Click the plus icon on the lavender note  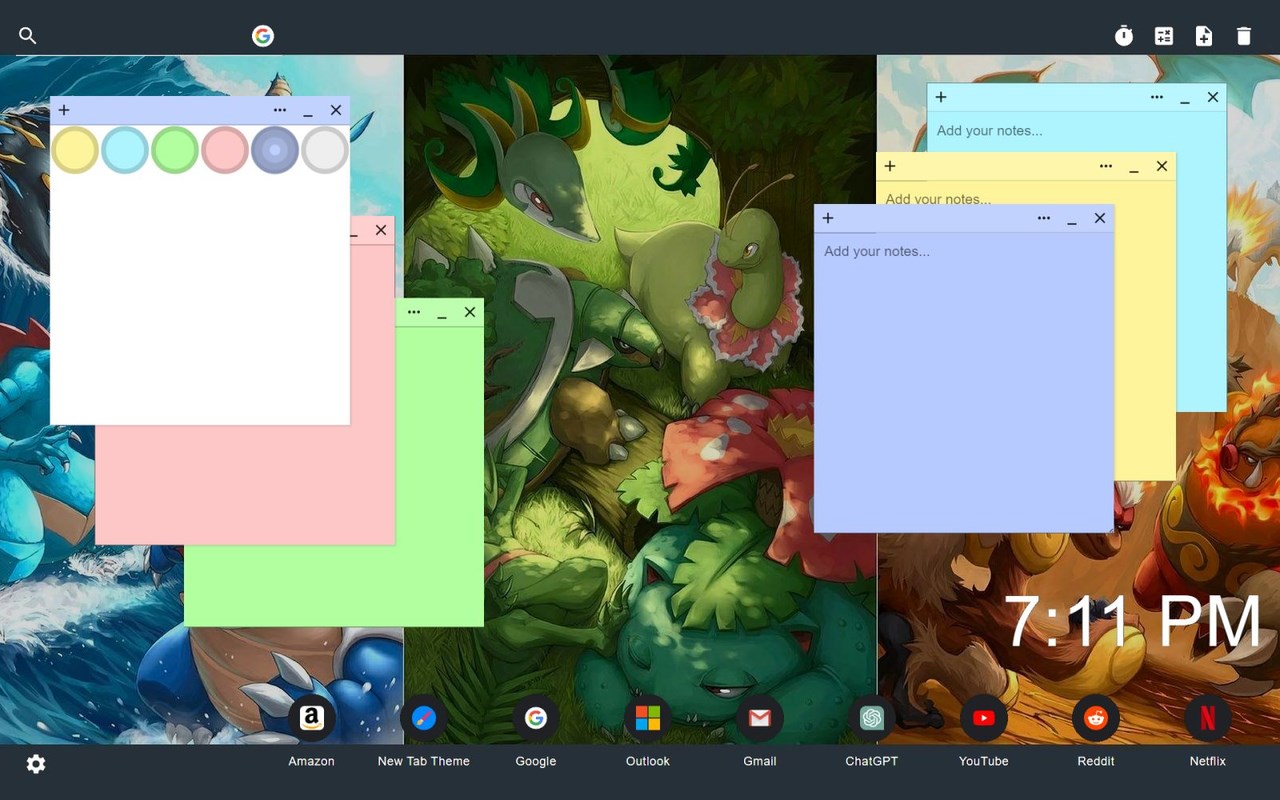pos(828,218)
